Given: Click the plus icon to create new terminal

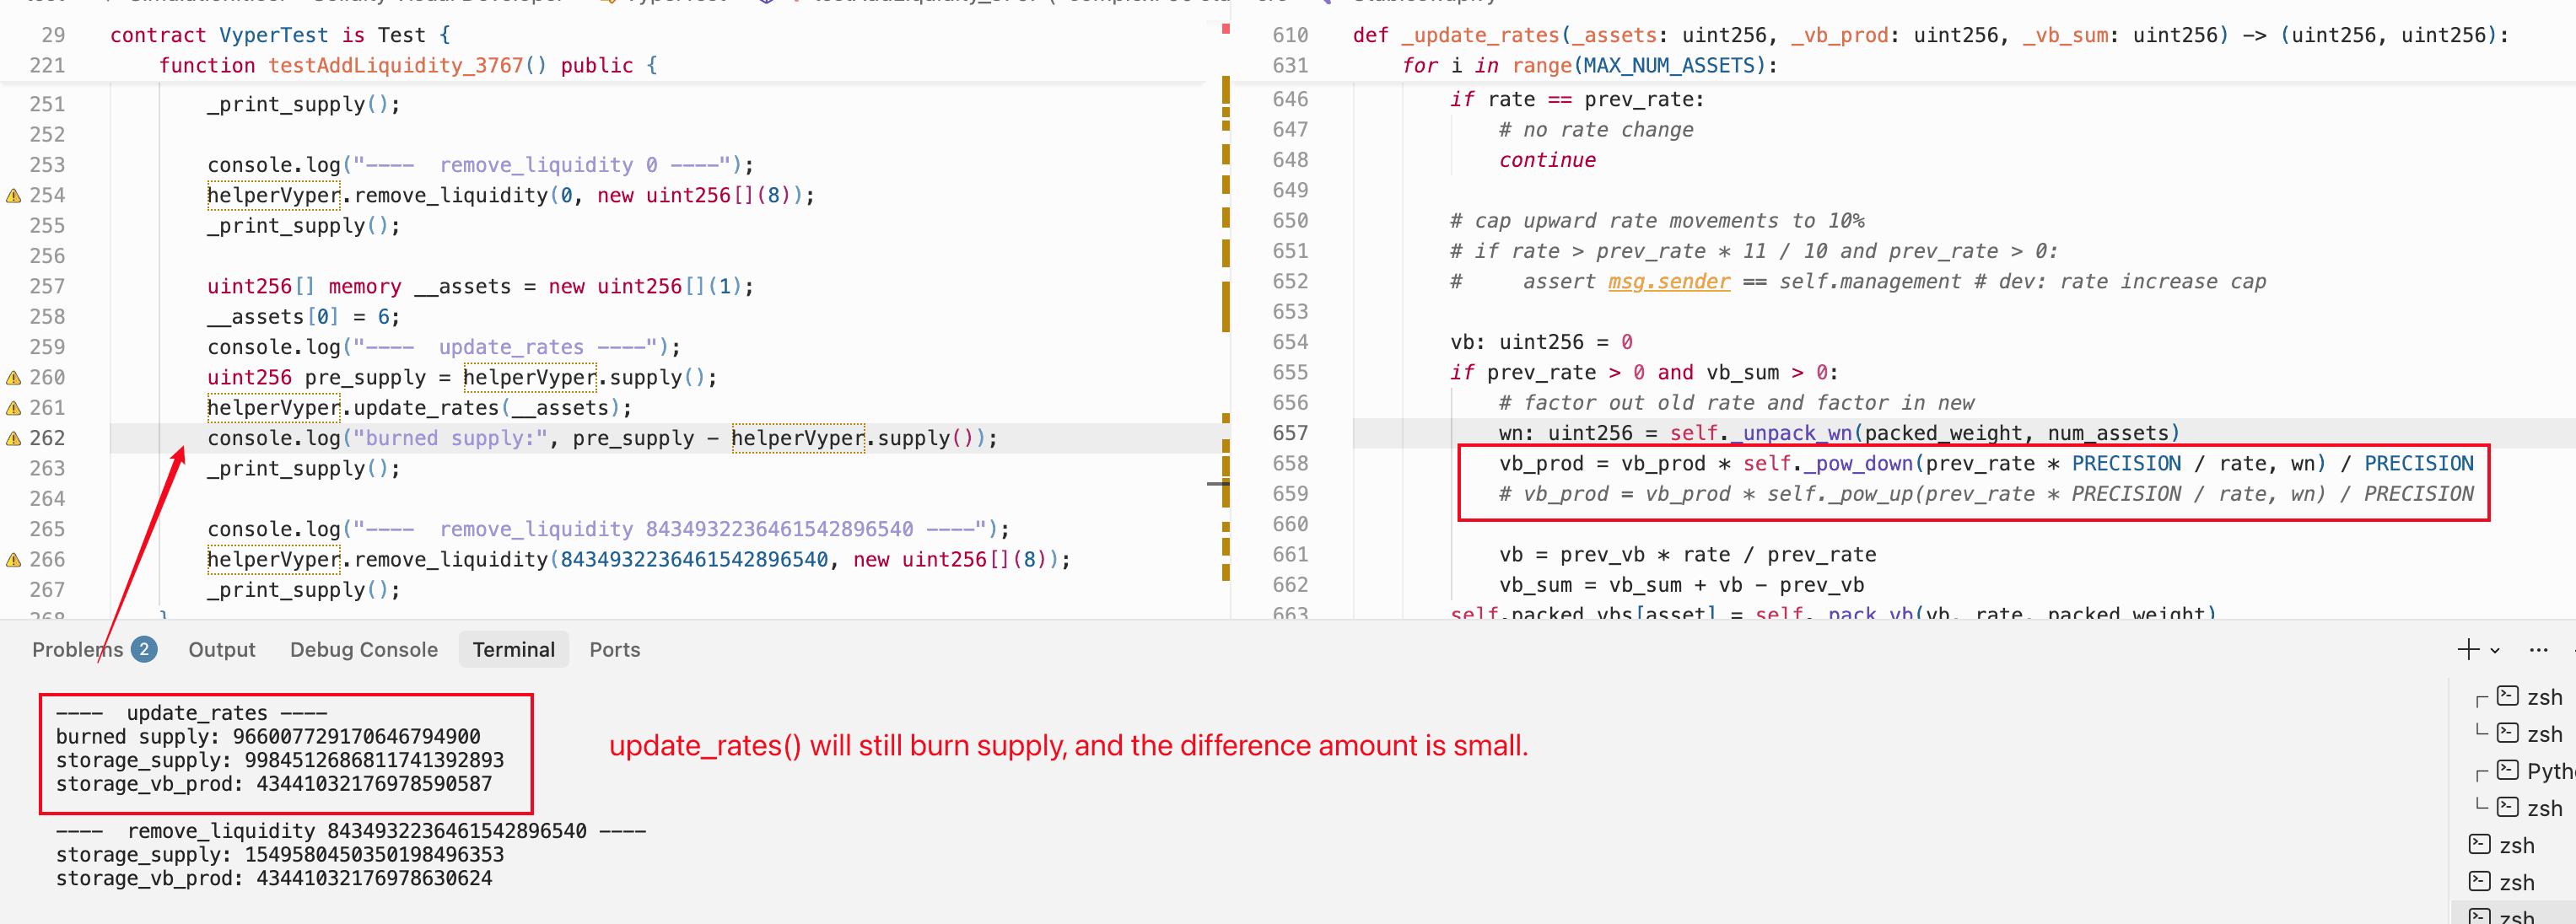Looking at the screenshot, I should pyautogui.click(x=2467, y=650).
